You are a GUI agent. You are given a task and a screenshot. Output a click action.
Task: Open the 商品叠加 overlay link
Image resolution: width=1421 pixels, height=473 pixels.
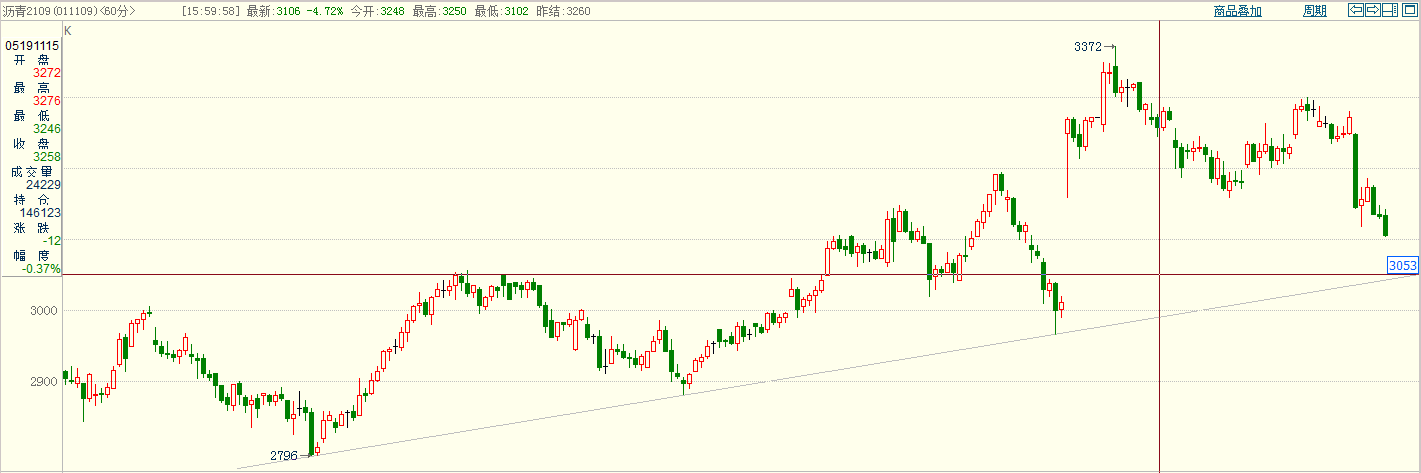coord(1237,11)
